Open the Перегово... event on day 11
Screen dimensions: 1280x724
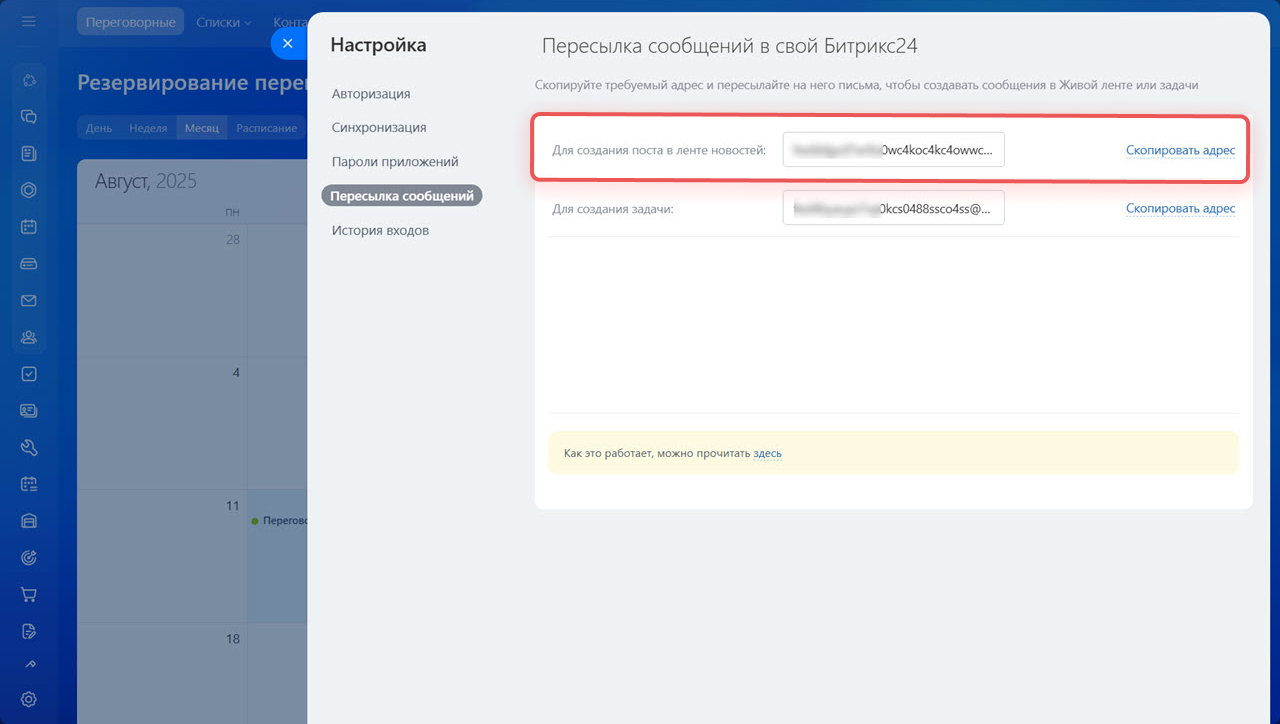(279, 521)
